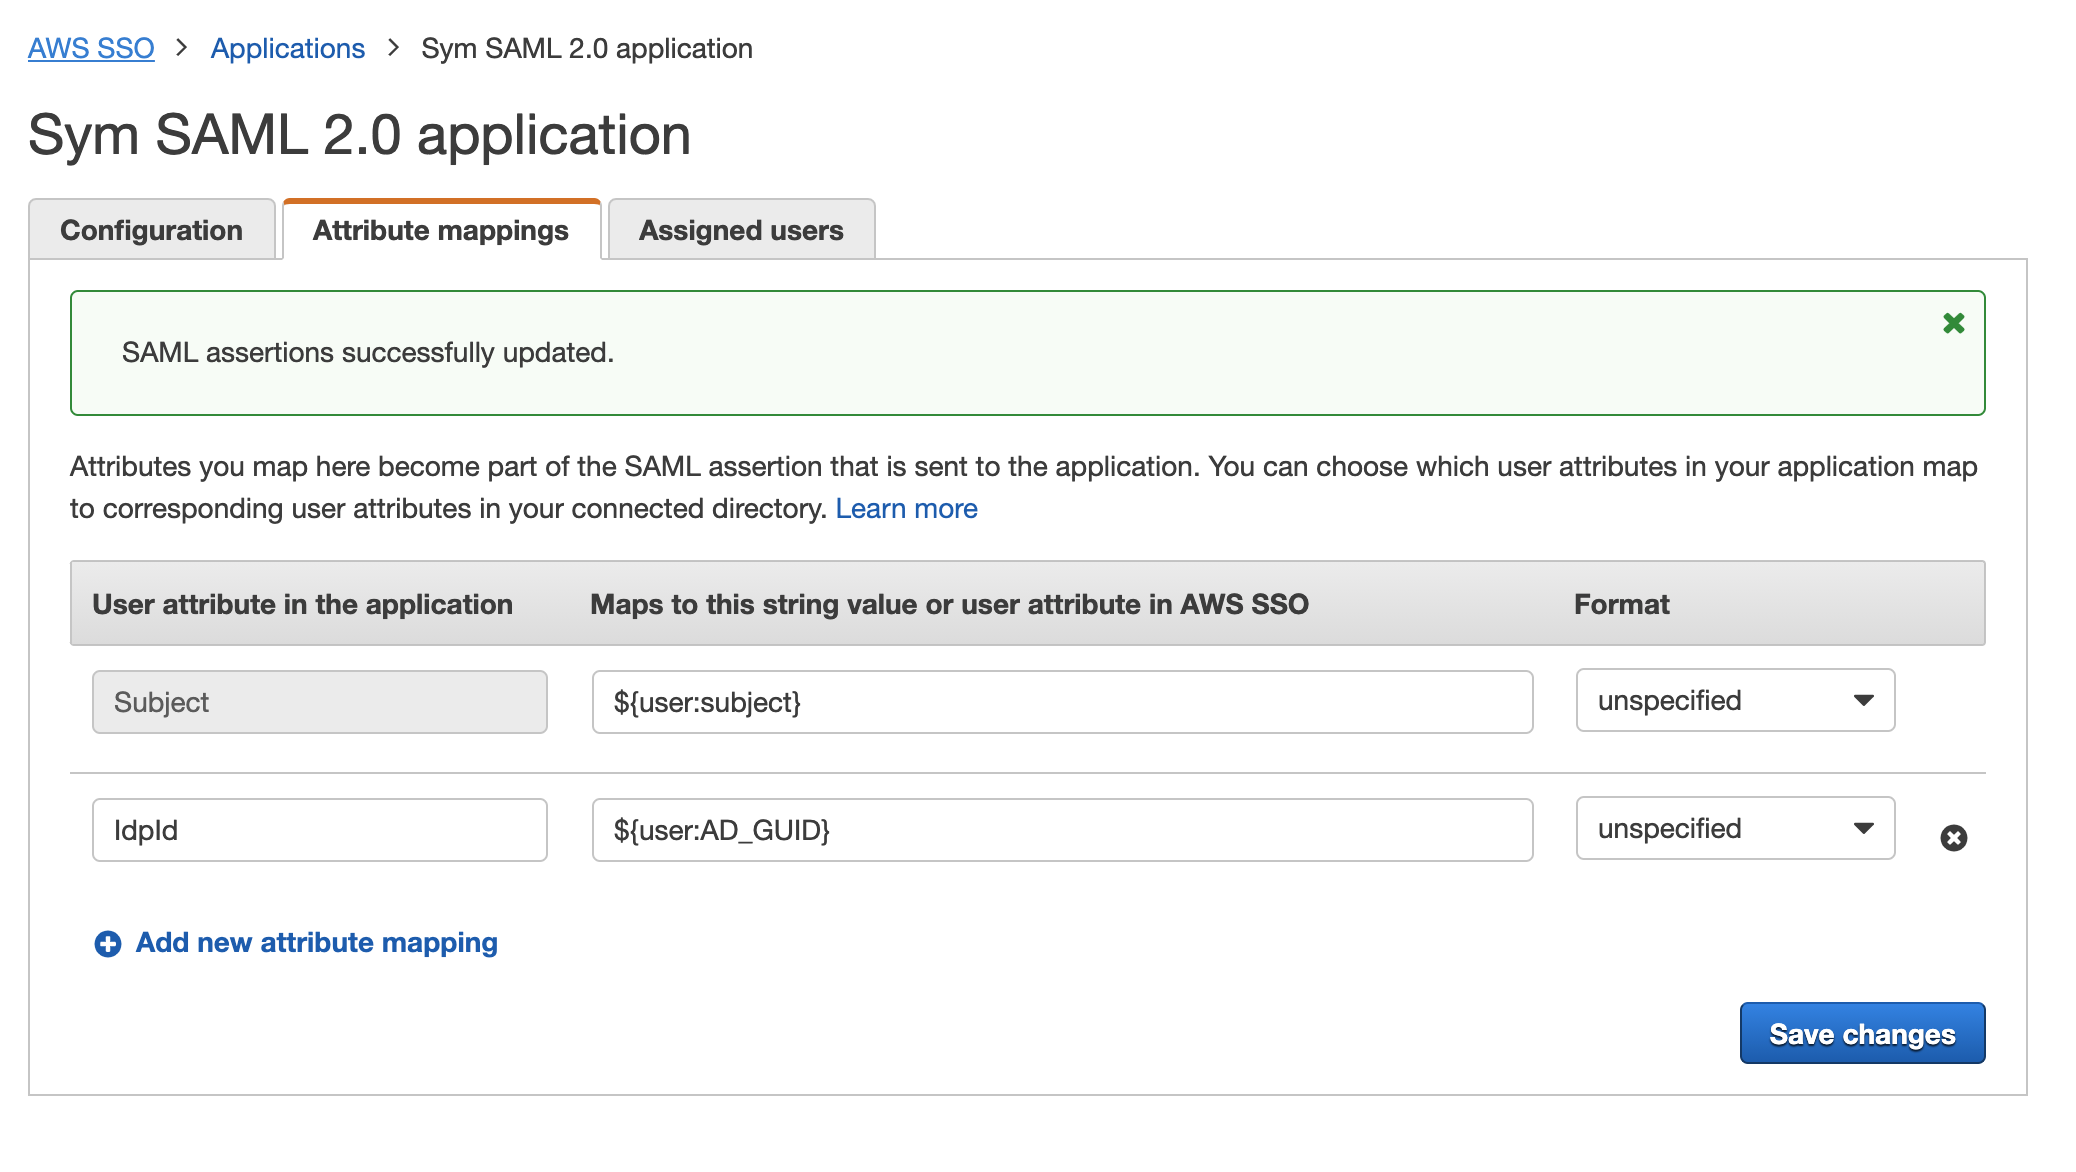Focus the ${user:subject} value field
The height and width of the screenshot is (1172, 2076).
click(1062, 702)
